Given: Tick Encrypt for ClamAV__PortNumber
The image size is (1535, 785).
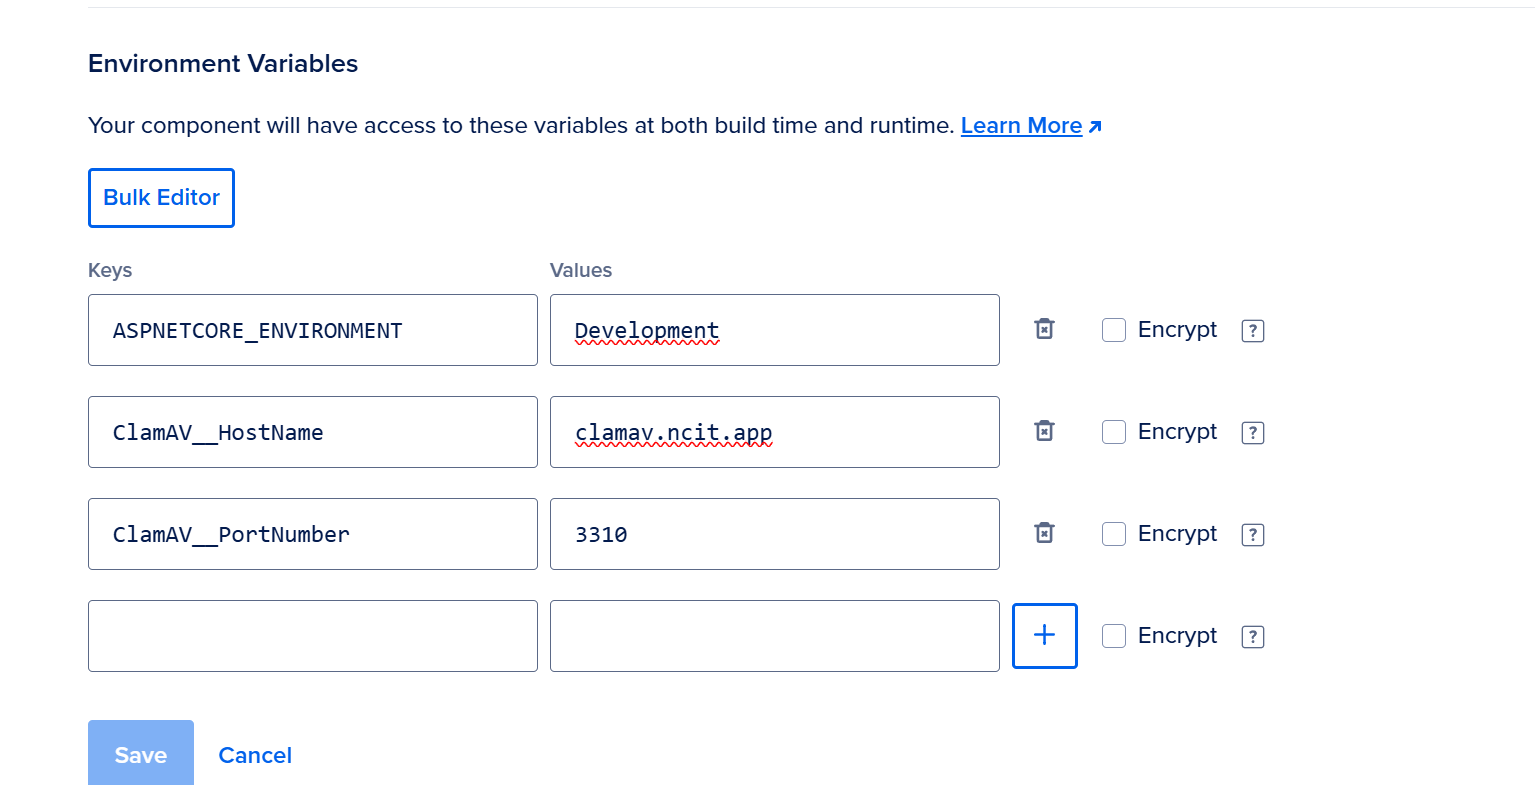Looking at the screenshot, I should (x=1114, y=534).
